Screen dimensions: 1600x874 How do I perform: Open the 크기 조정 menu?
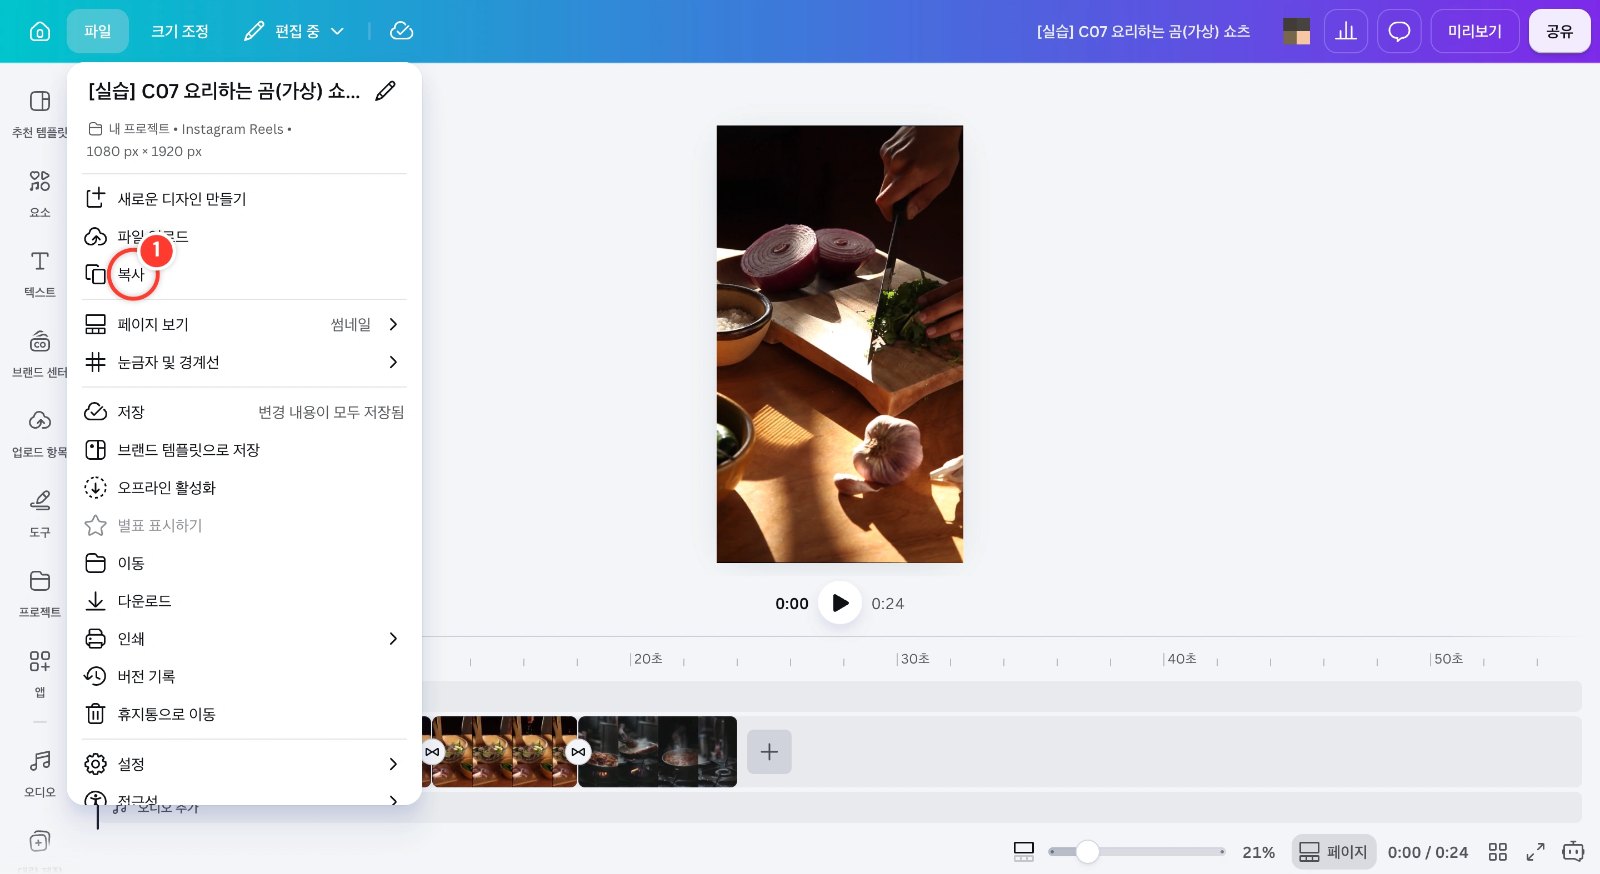pos(180,31)
